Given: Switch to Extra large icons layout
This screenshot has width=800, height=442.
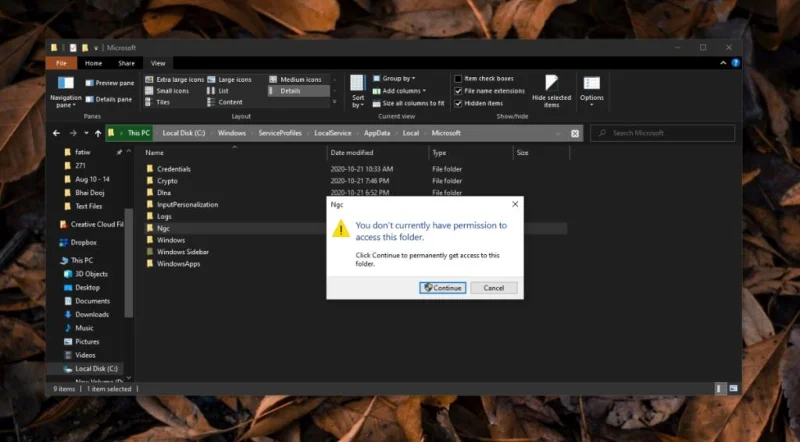Looking at the screenshot, I should click(x=174, y=80).
